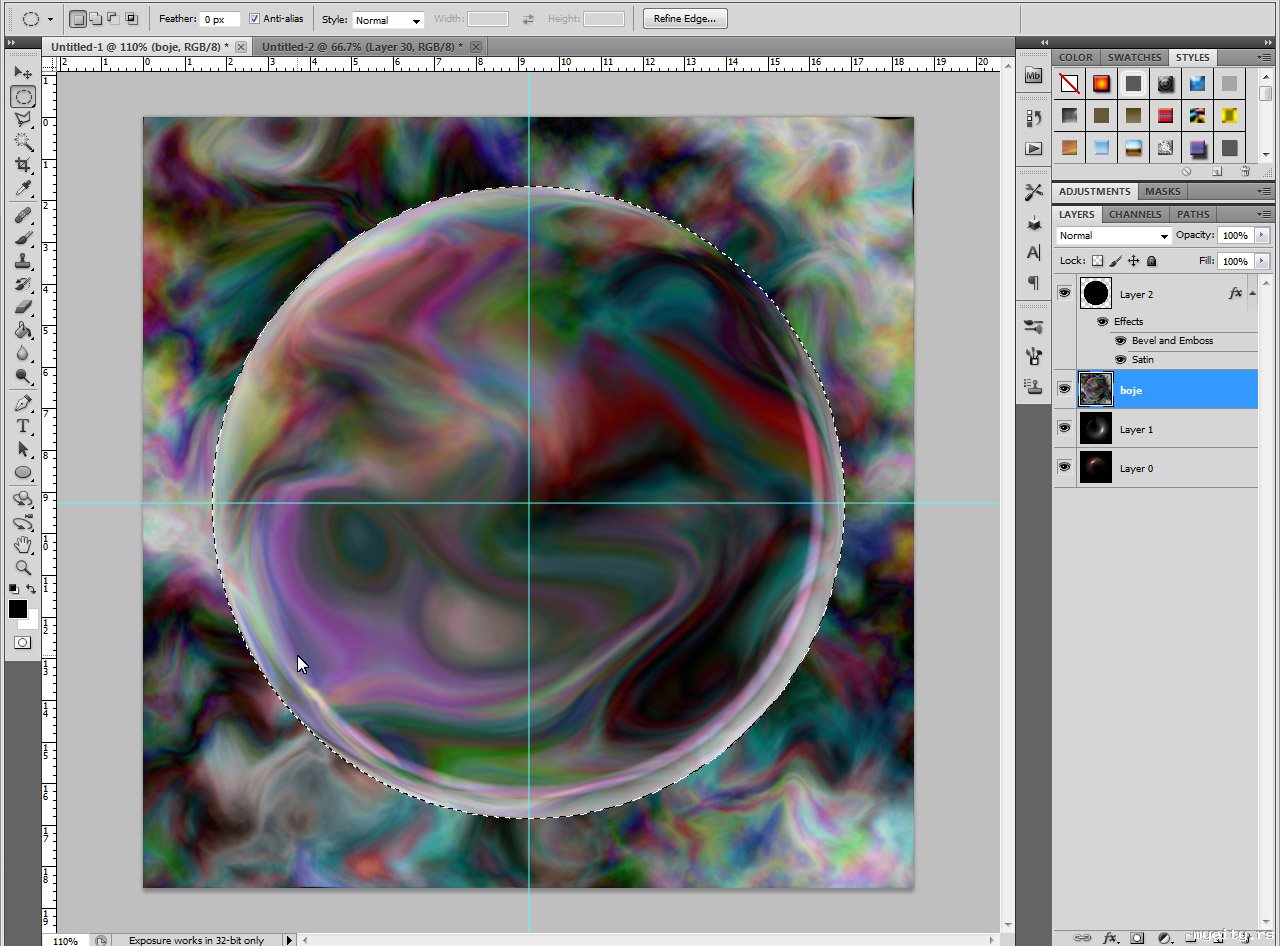The width and height of the screenshot is (1280, 946).
Task: Toggle Satin effect visibility
Action: coord(1120,360)
